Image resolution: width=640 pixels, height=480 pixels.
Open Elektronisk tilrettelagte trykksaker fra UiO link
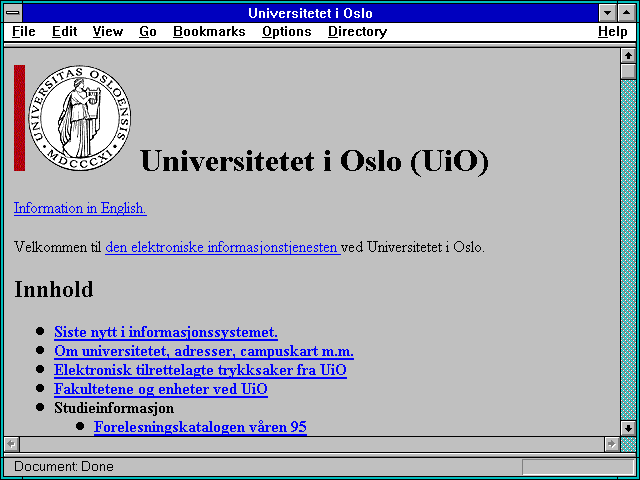pos(200,370)
